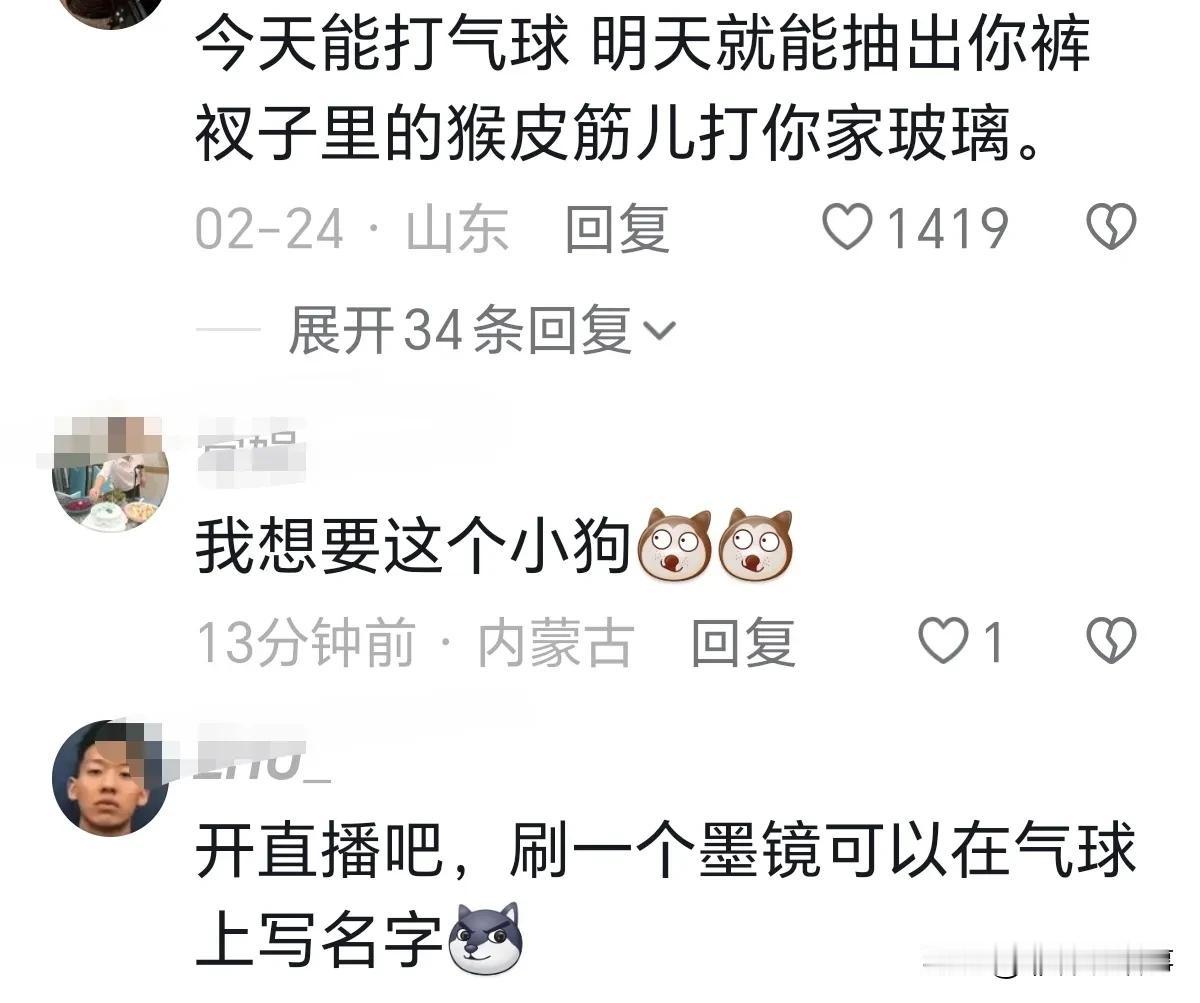Tap the 1419 like count
This screenshot has width=1200, height=1003.
click(948, 229)
